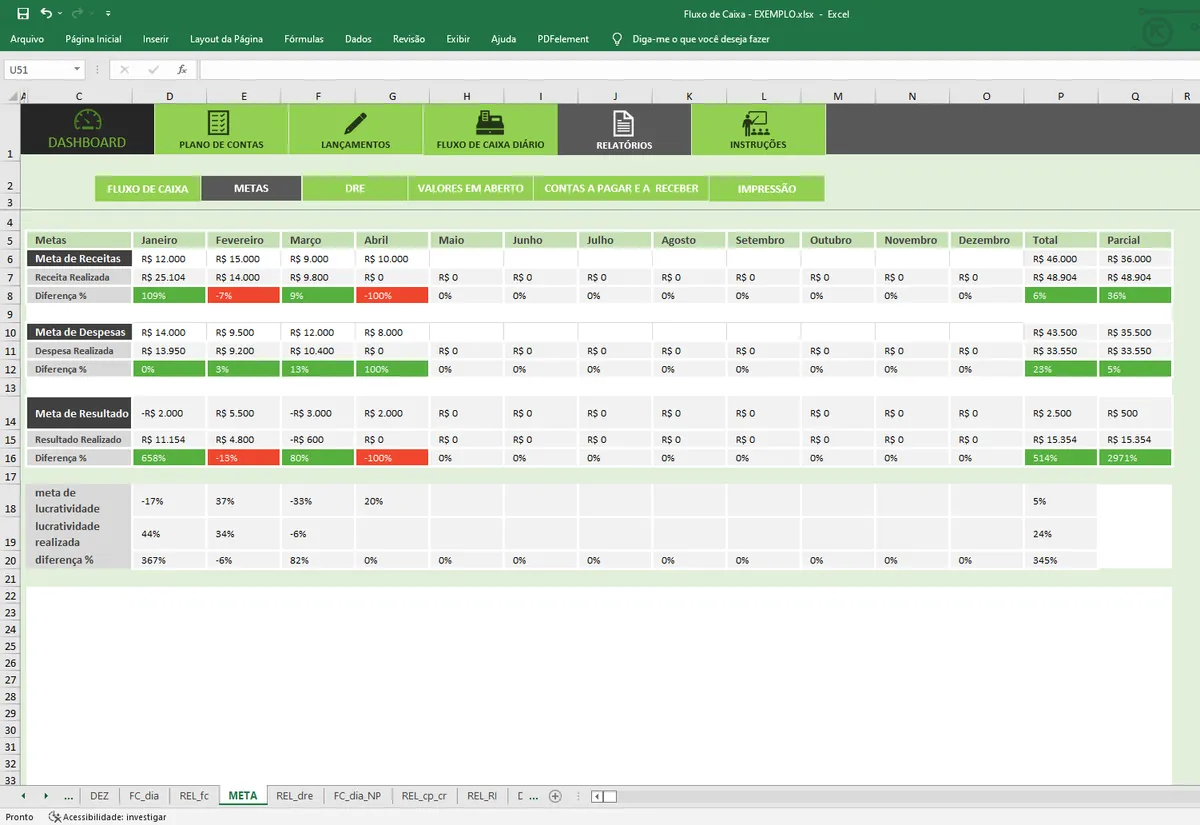Switch to the REL_dre sheet tab
Viewport: 1200px width, 825px height.
tap(294, 796)
